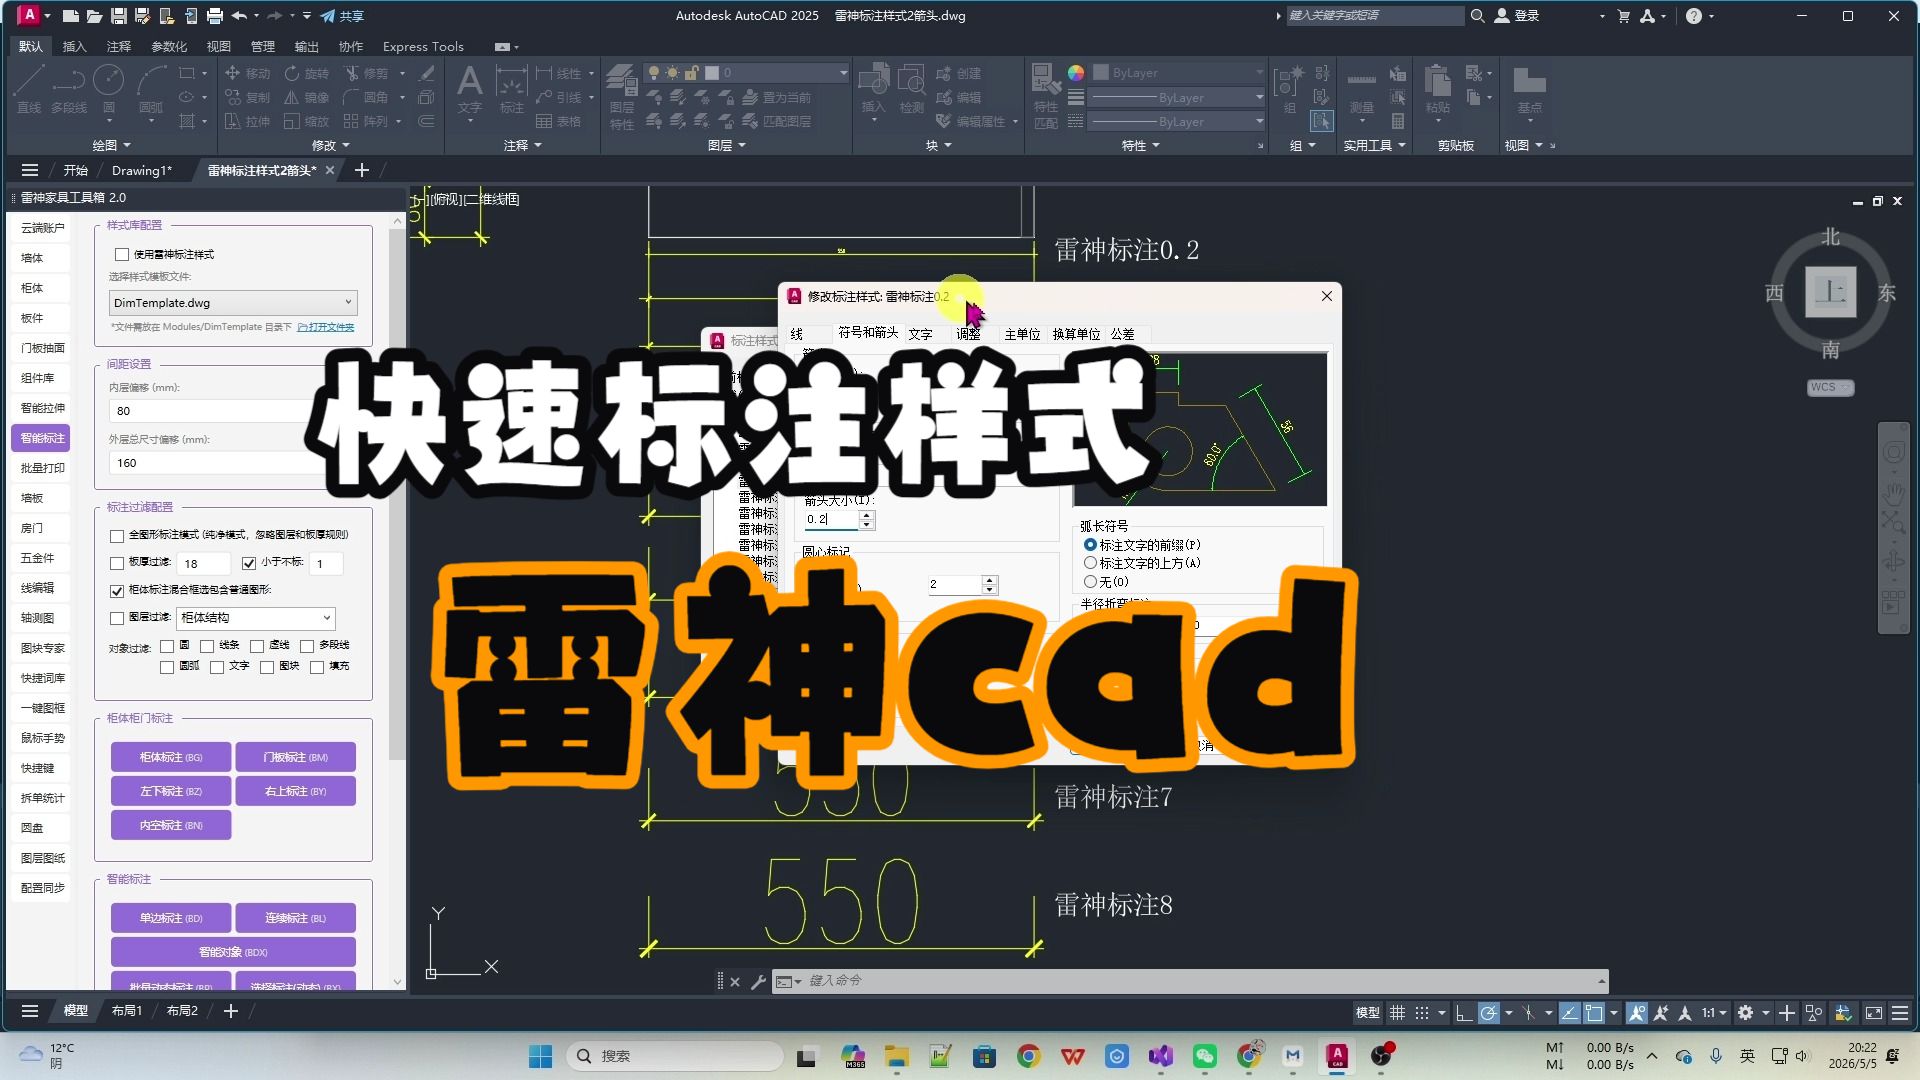
Task: Click the Copy (复制) modify tool
Action: 248,97
